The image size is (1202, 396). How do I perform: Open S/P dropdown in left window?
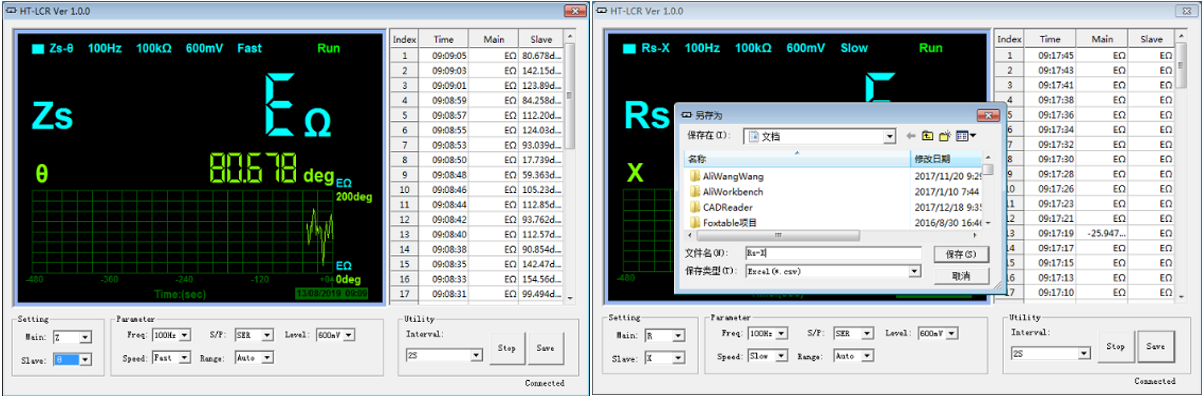coord(266,334)
